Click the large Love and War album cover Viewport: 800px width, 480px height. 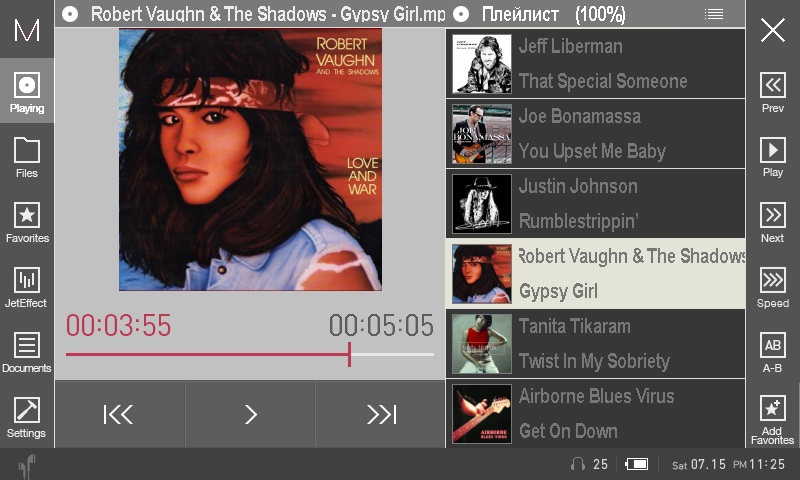[x=250, y=160]
